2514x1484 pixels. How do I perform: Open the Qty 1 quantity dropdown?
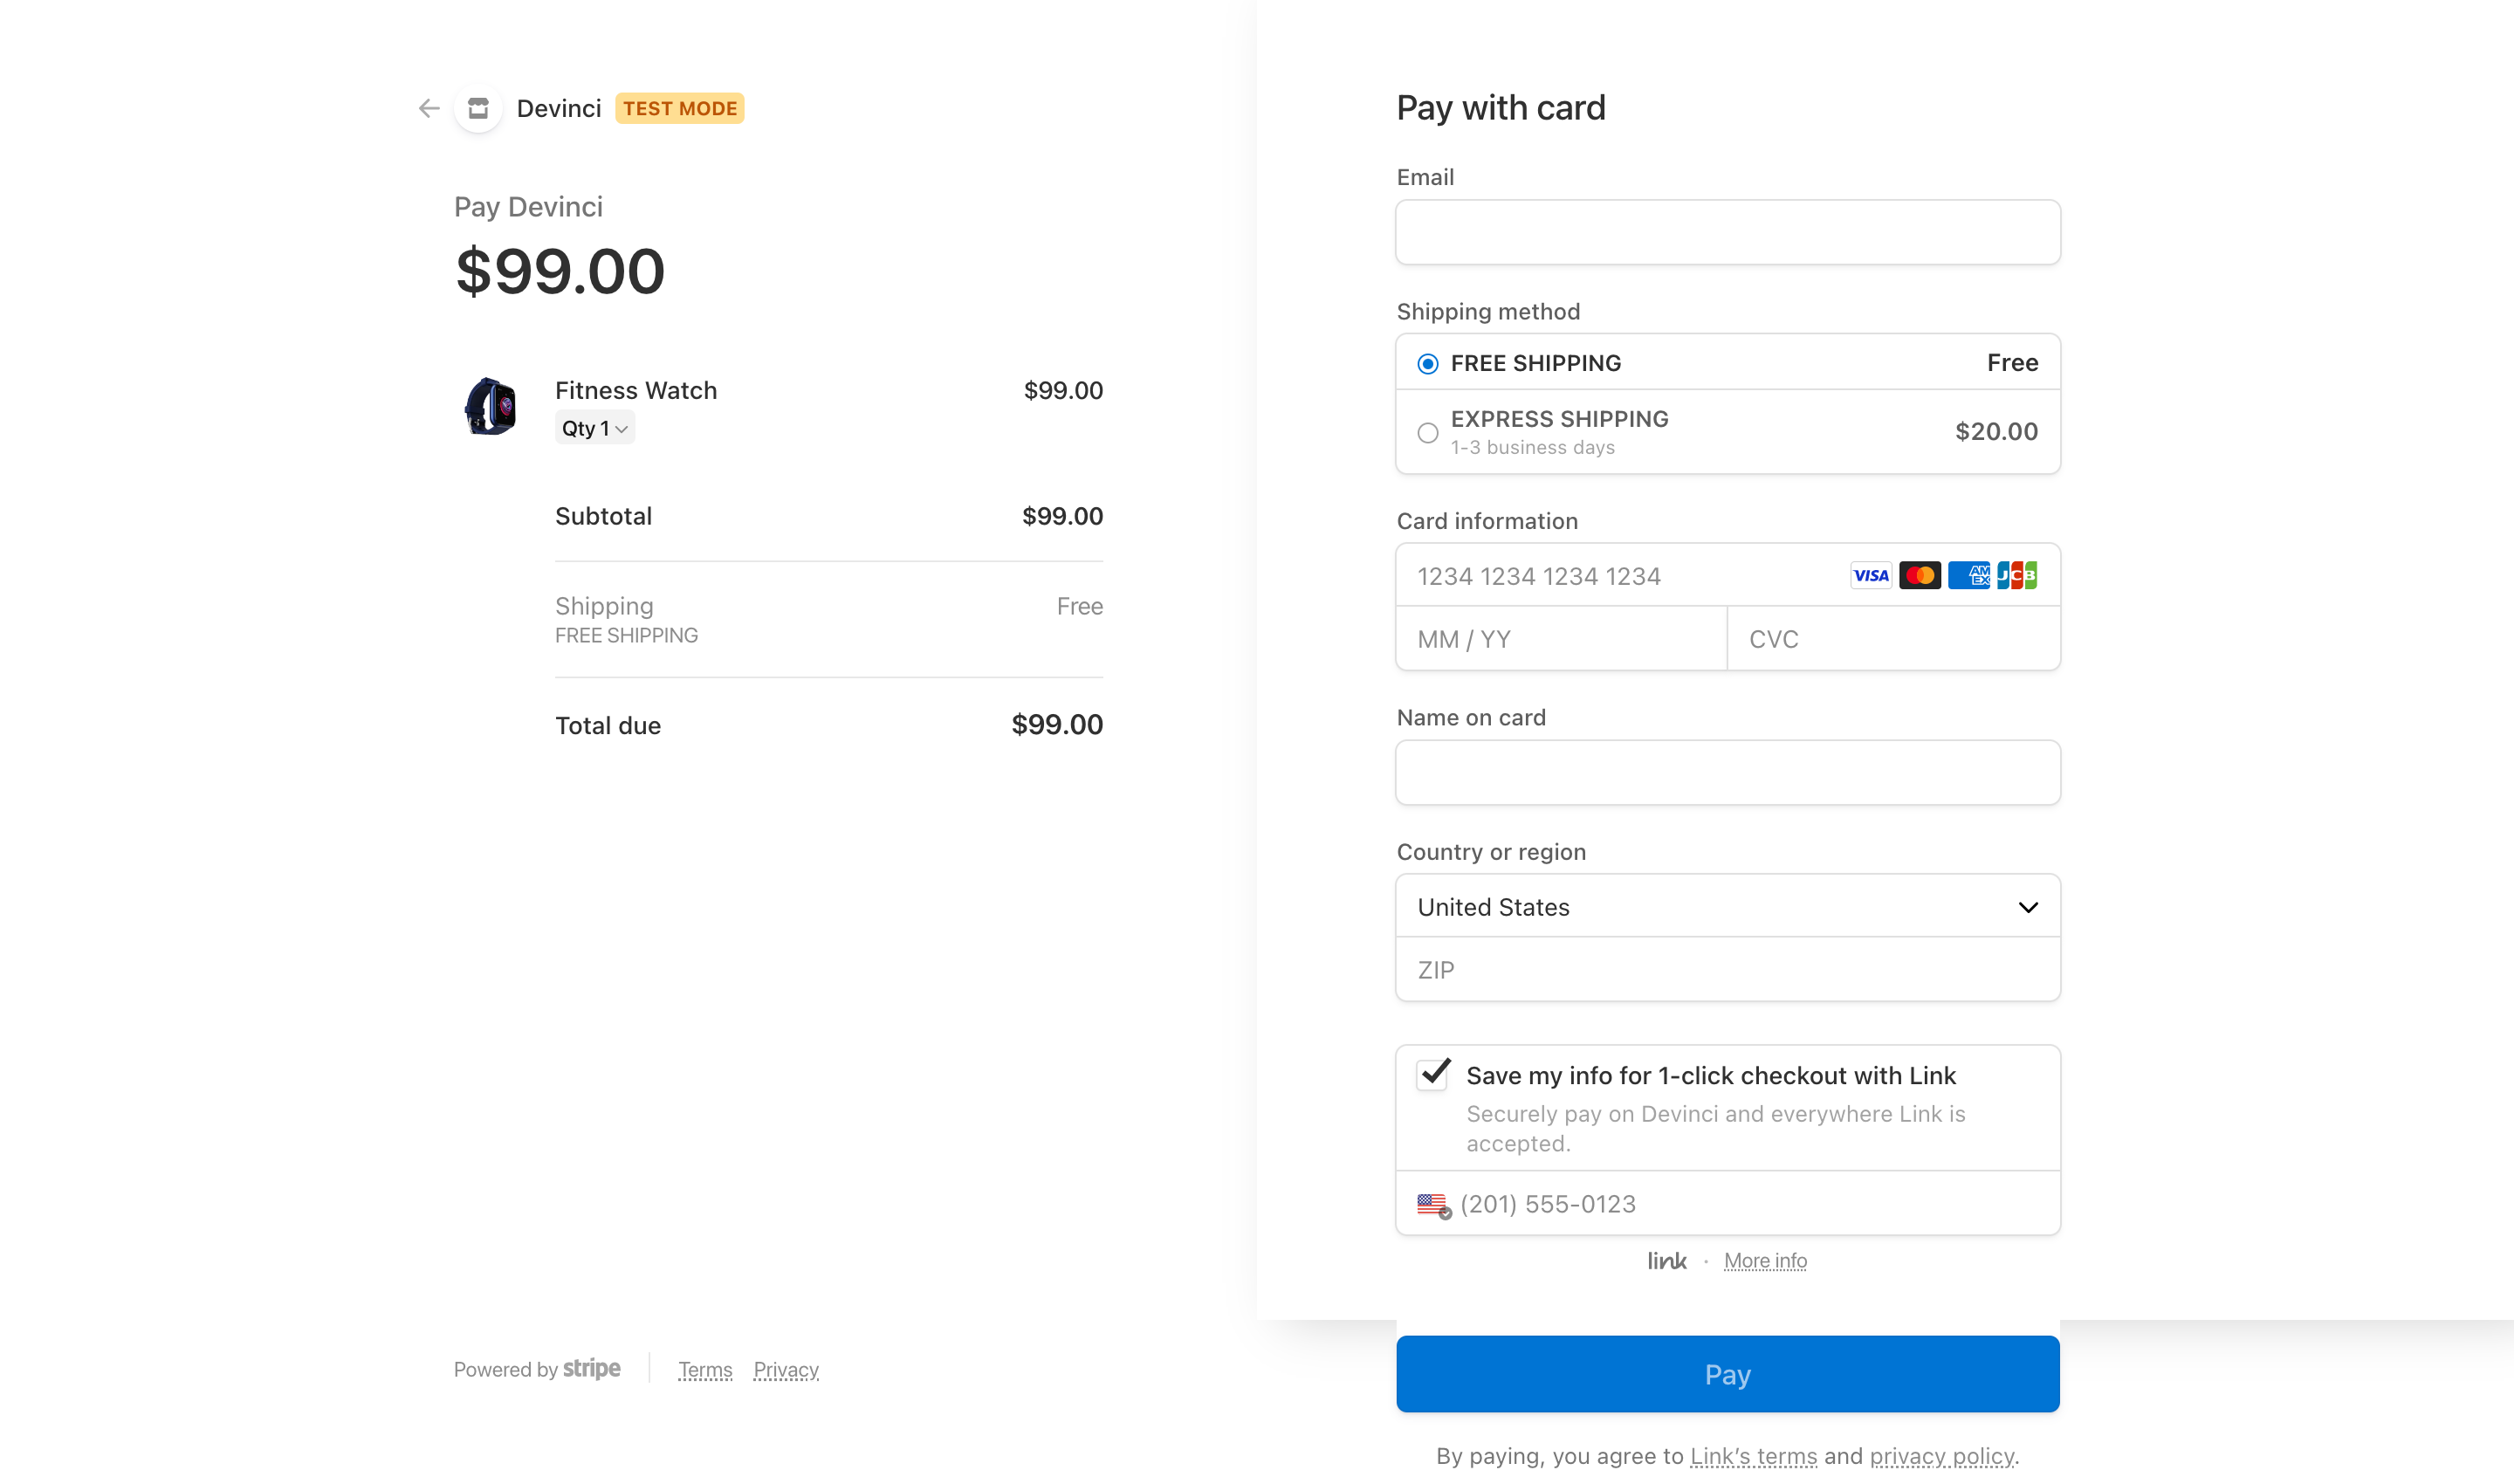(594, 427)
